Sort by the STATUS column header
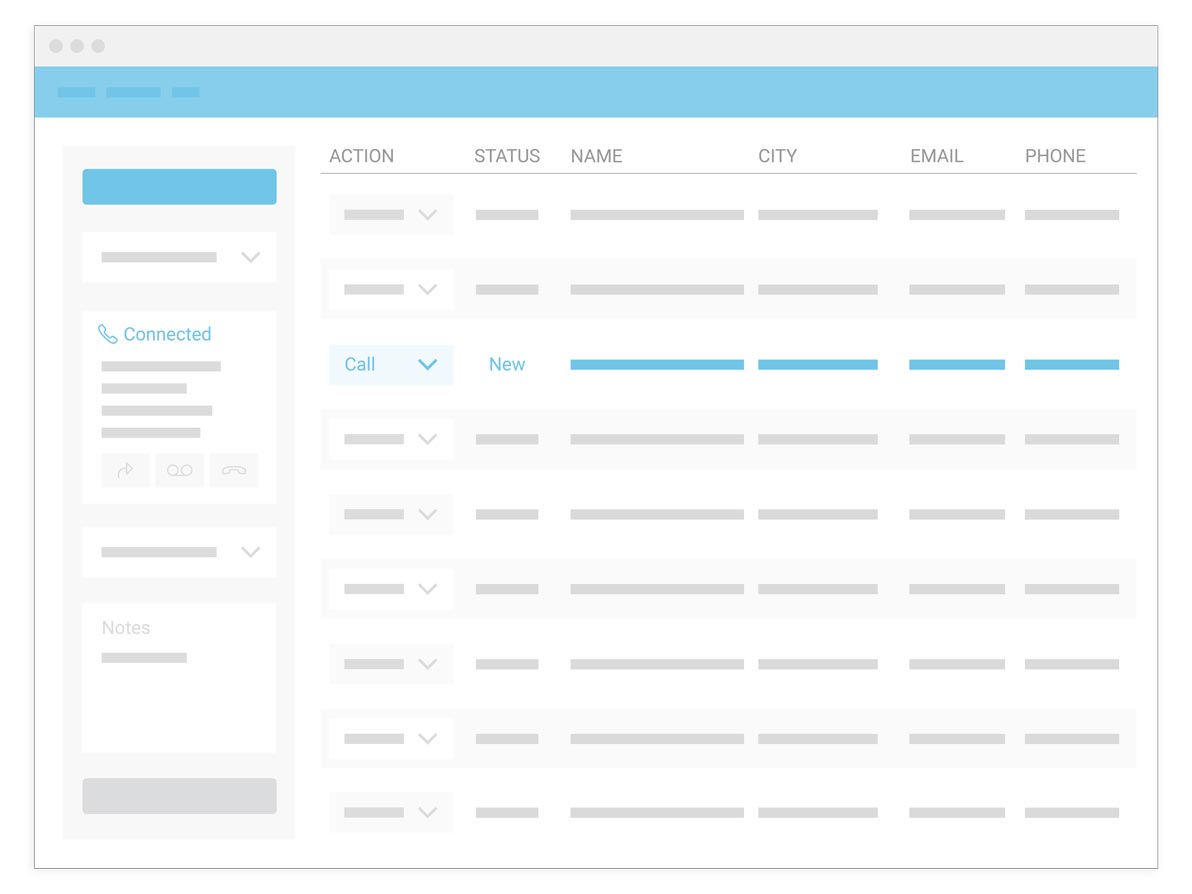Screen dimensions: 1192x894 (x=507, y=156)
